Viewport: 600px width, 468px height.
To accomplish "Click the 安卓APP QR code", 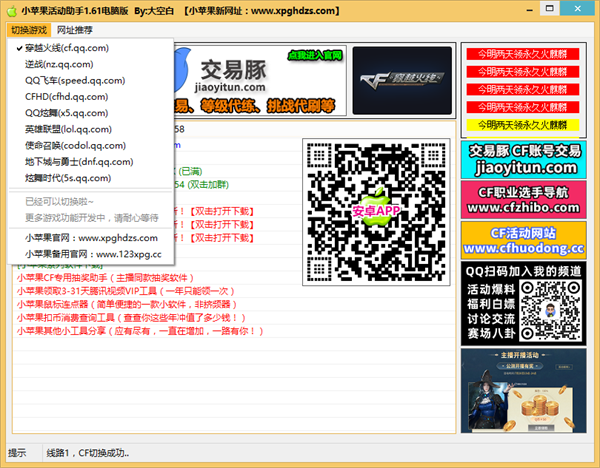I will tap(376, 212).
